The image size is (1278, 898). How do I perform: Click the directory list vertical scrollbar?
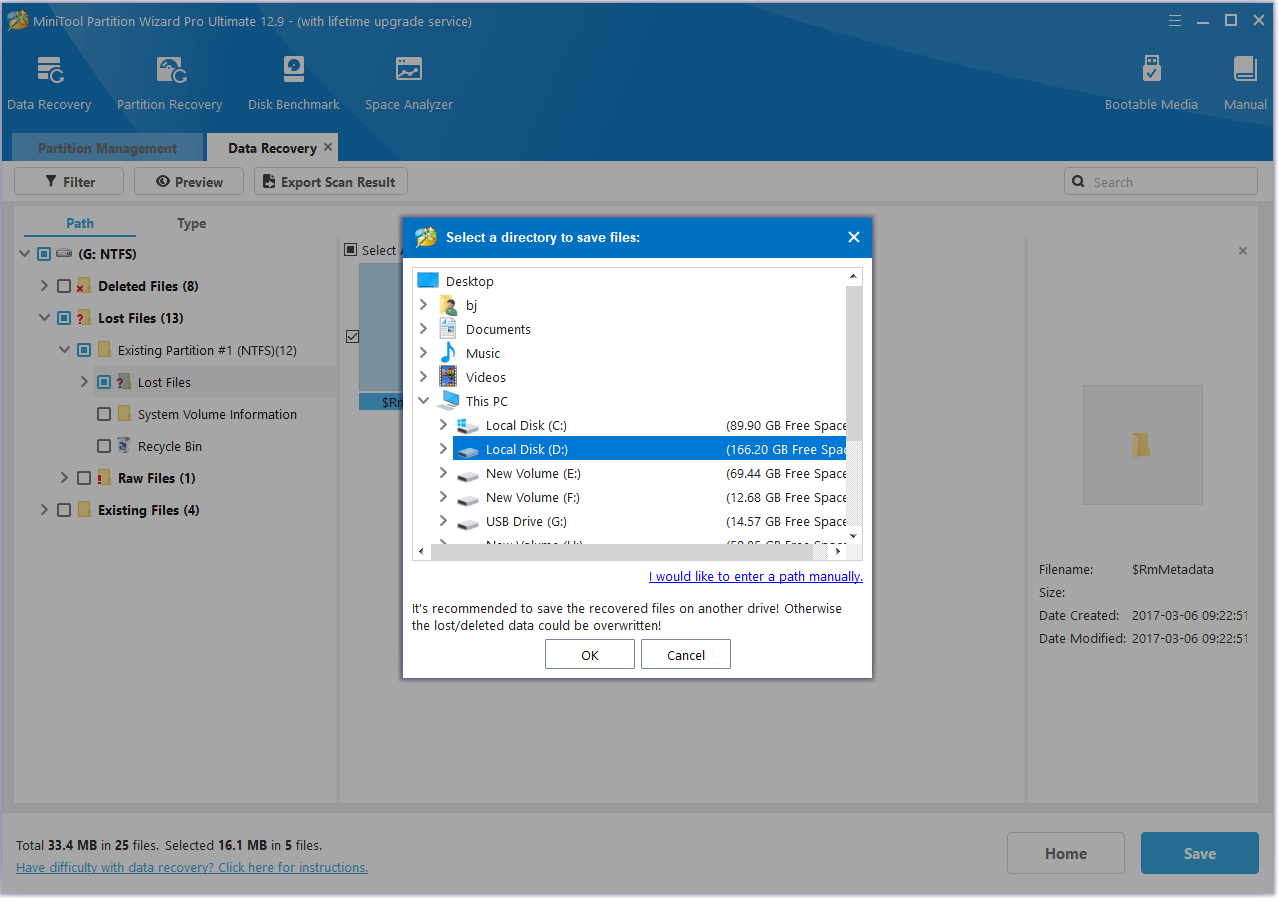[x=854, y=400]
